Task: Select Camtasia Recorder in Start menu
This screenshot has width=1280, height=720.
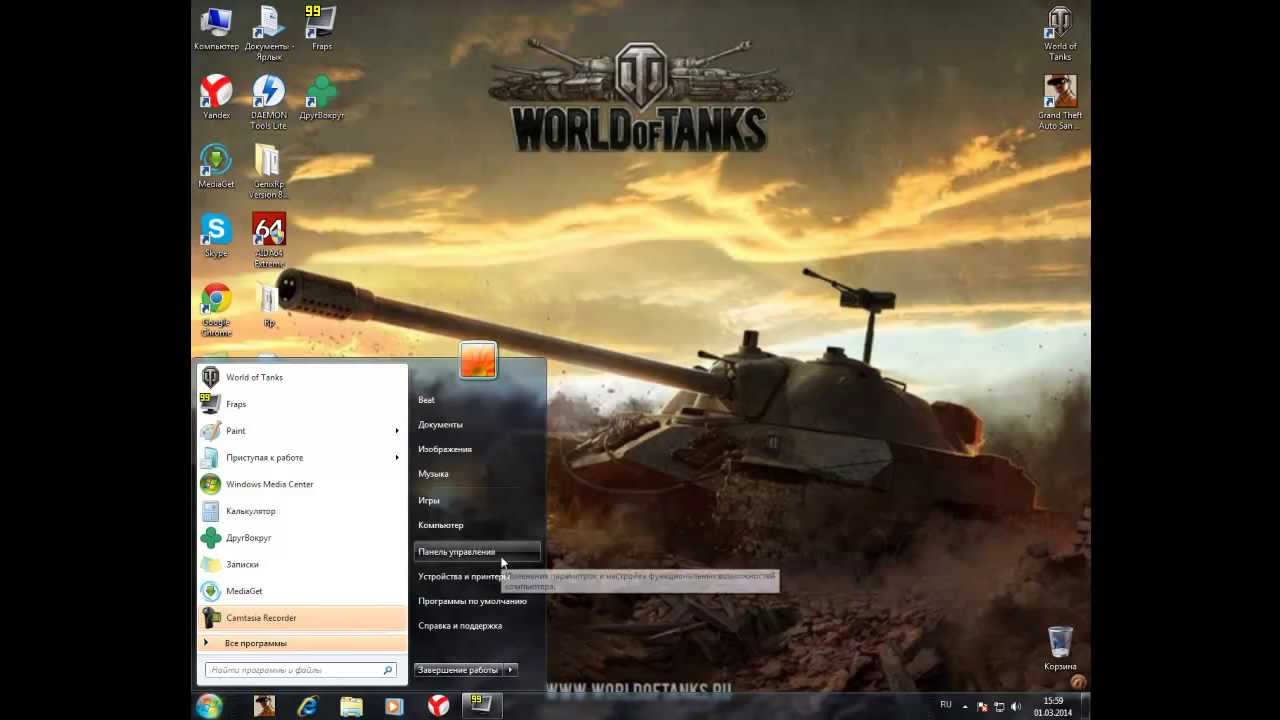Action: [x=302, y=618]
